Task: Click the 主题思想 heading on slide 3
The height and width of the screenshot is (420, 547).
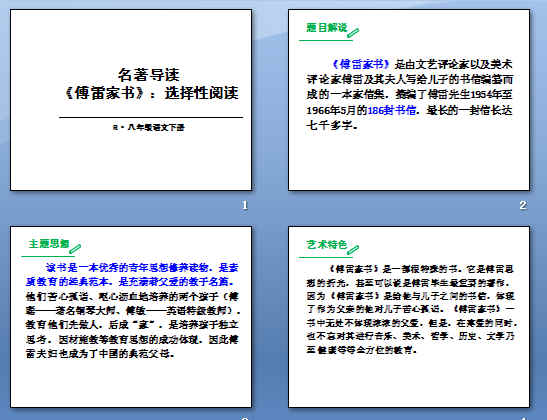Action: pos(49,244)
